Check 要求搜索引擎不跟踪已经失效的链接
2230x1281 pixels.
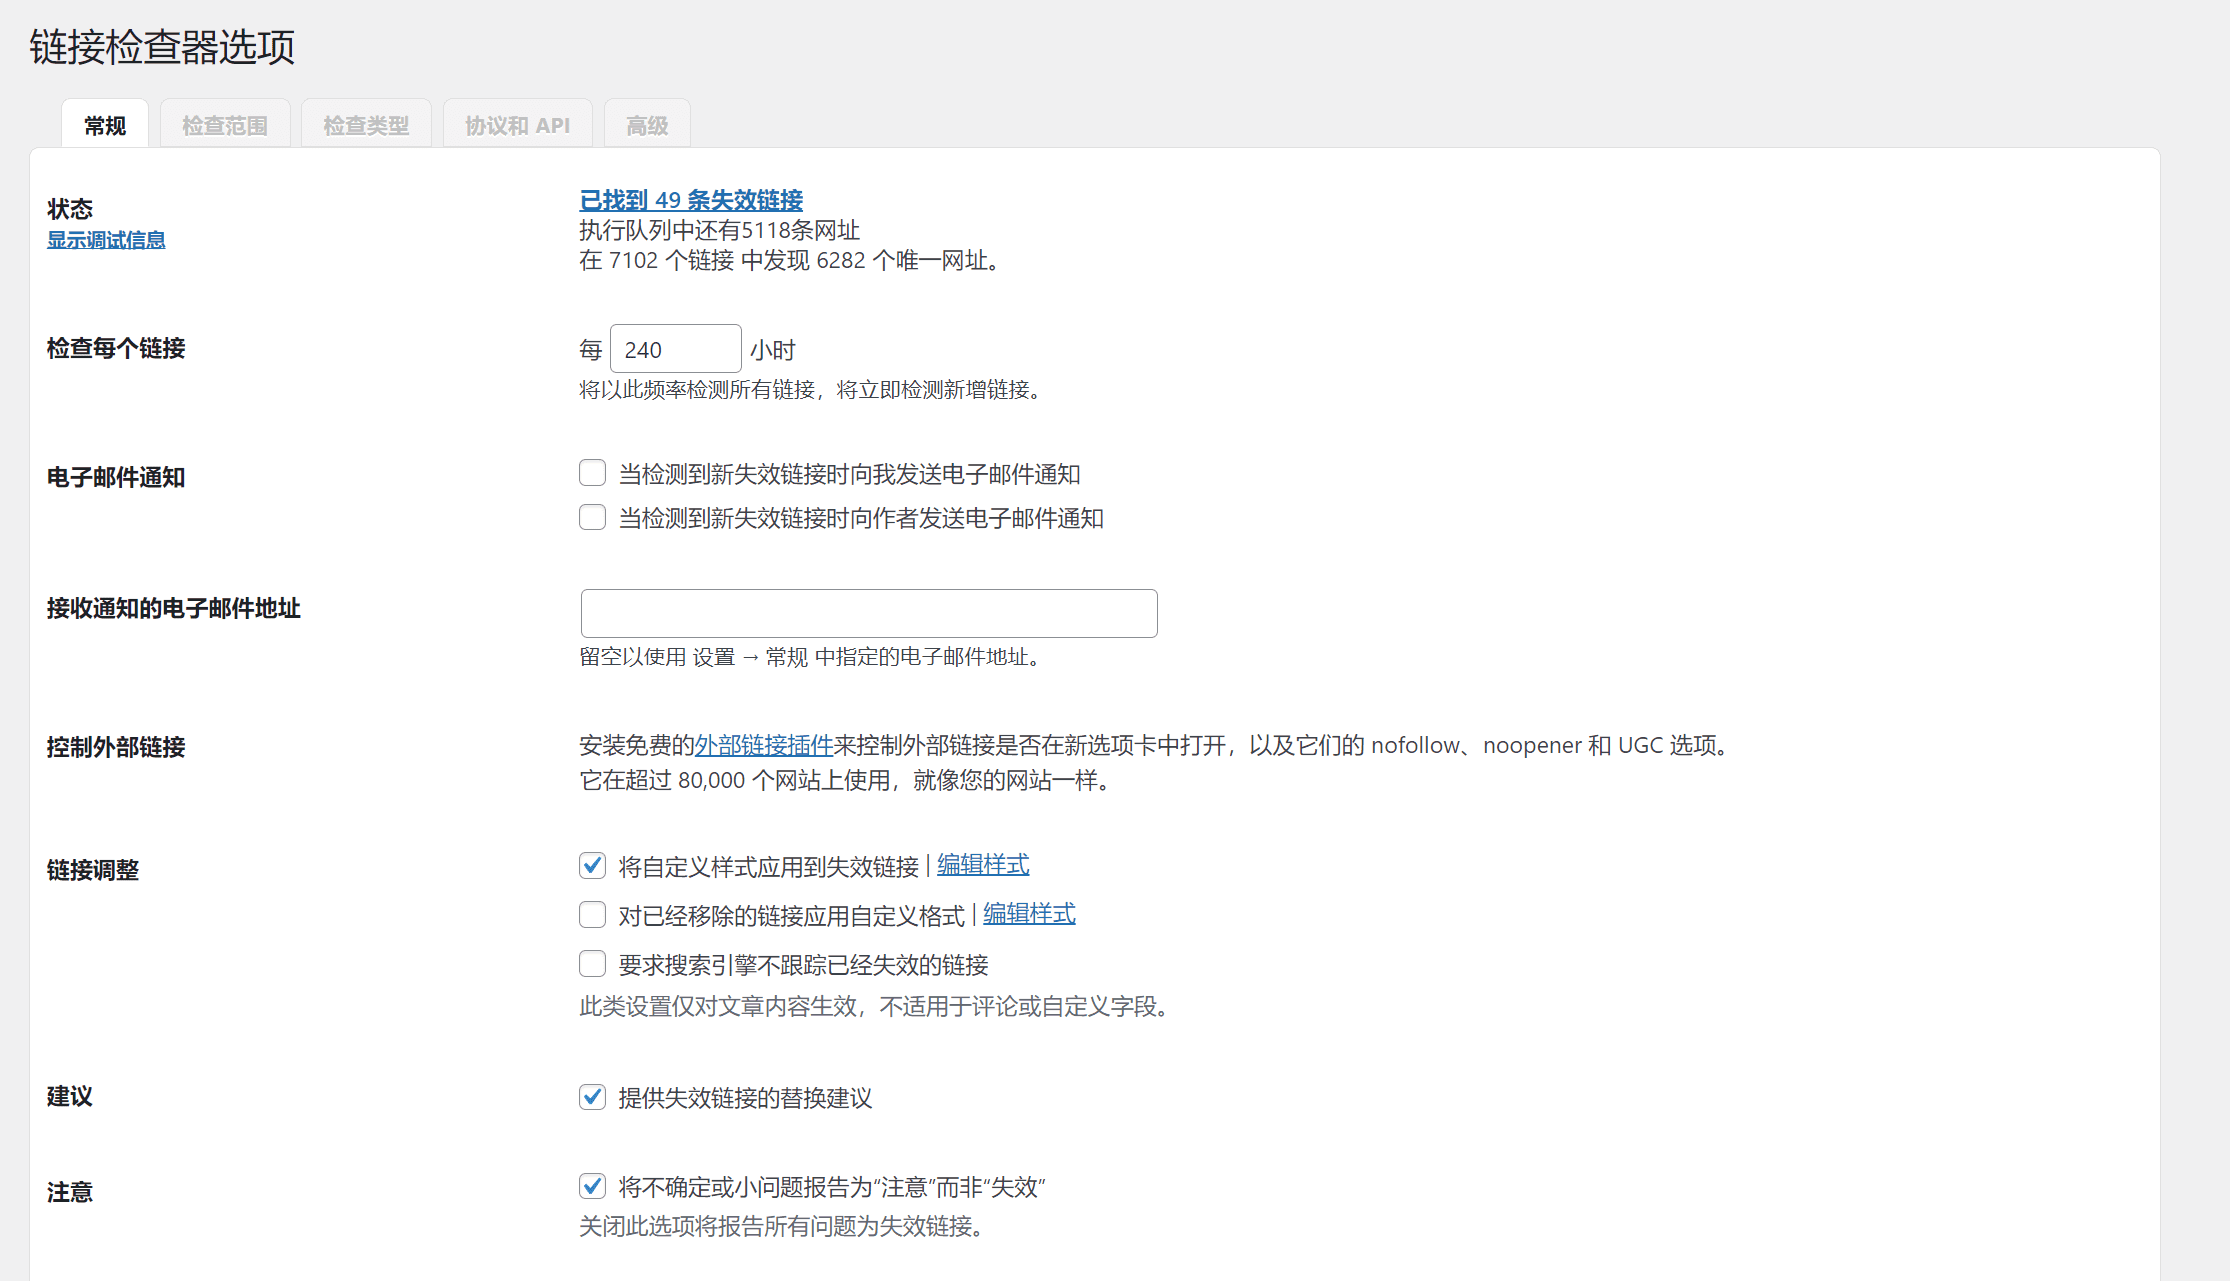pyautogui.click(x=592, y=963)
